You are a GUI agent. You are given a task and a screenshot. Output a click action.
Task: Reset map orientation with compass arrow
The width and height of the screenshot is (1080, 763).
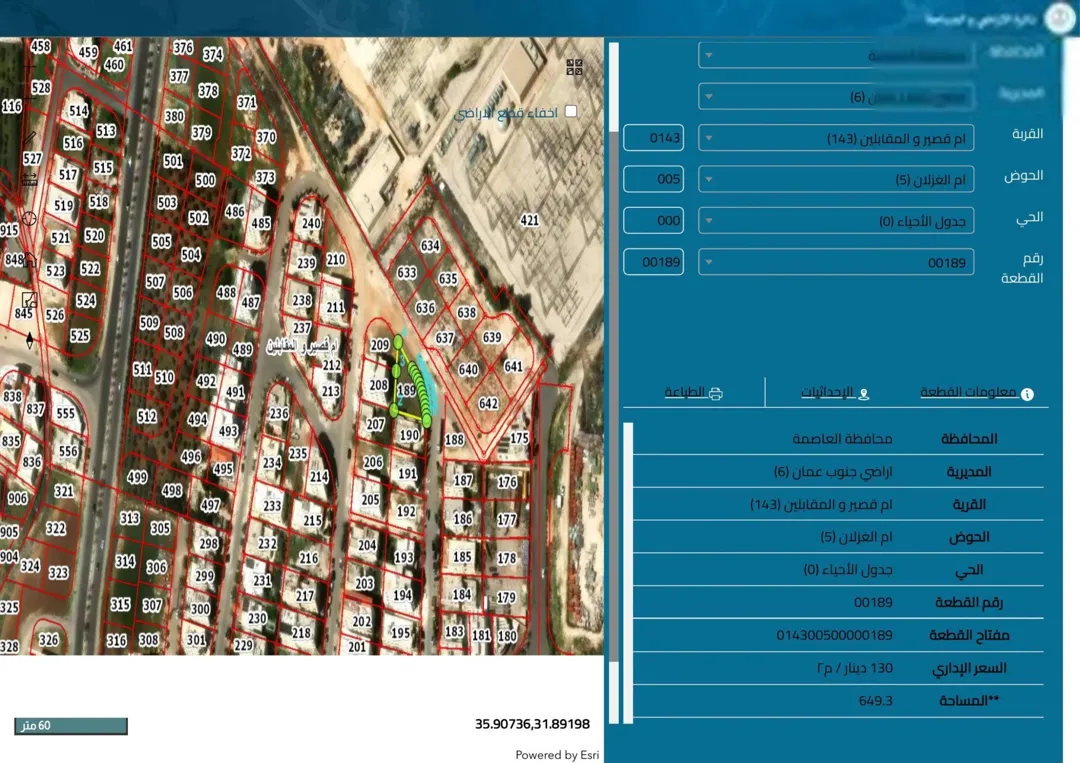tap(29, 340)
